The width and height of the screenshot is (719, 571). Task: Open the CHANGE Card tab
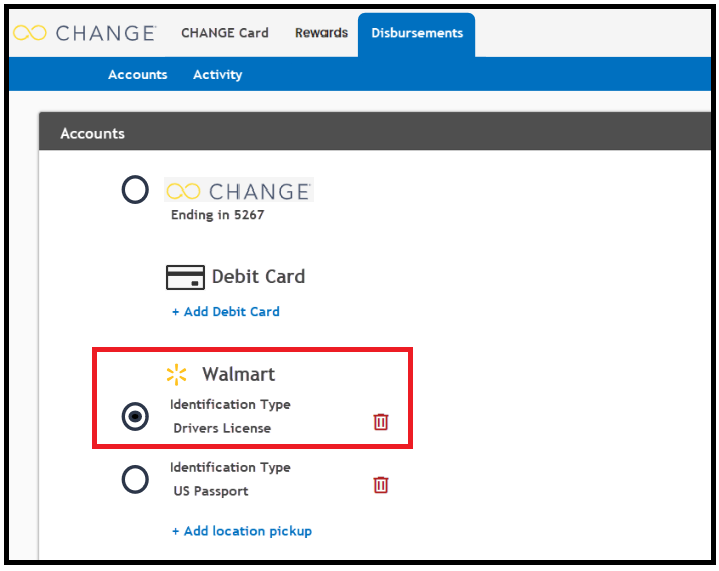225,33
